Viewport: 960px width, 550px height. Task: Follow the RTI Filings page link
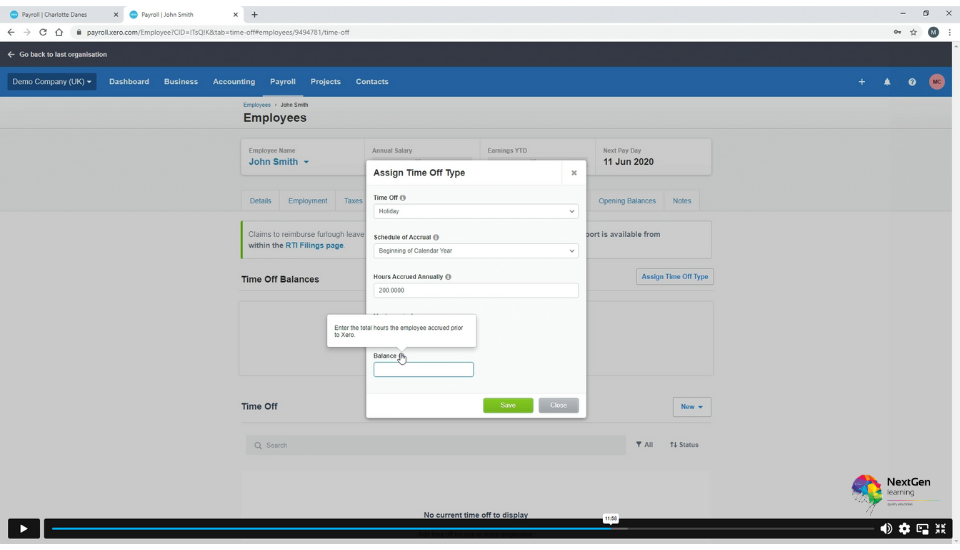[313, 245]
